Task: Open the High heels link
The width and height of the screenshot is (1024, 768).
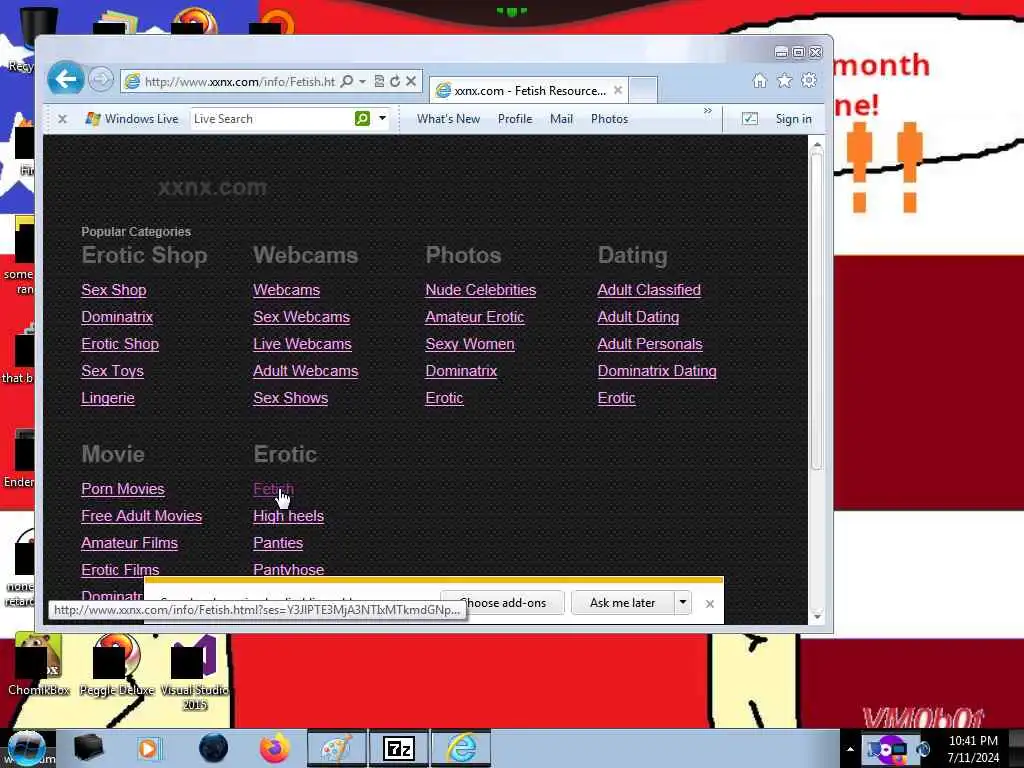Action: 288,516
